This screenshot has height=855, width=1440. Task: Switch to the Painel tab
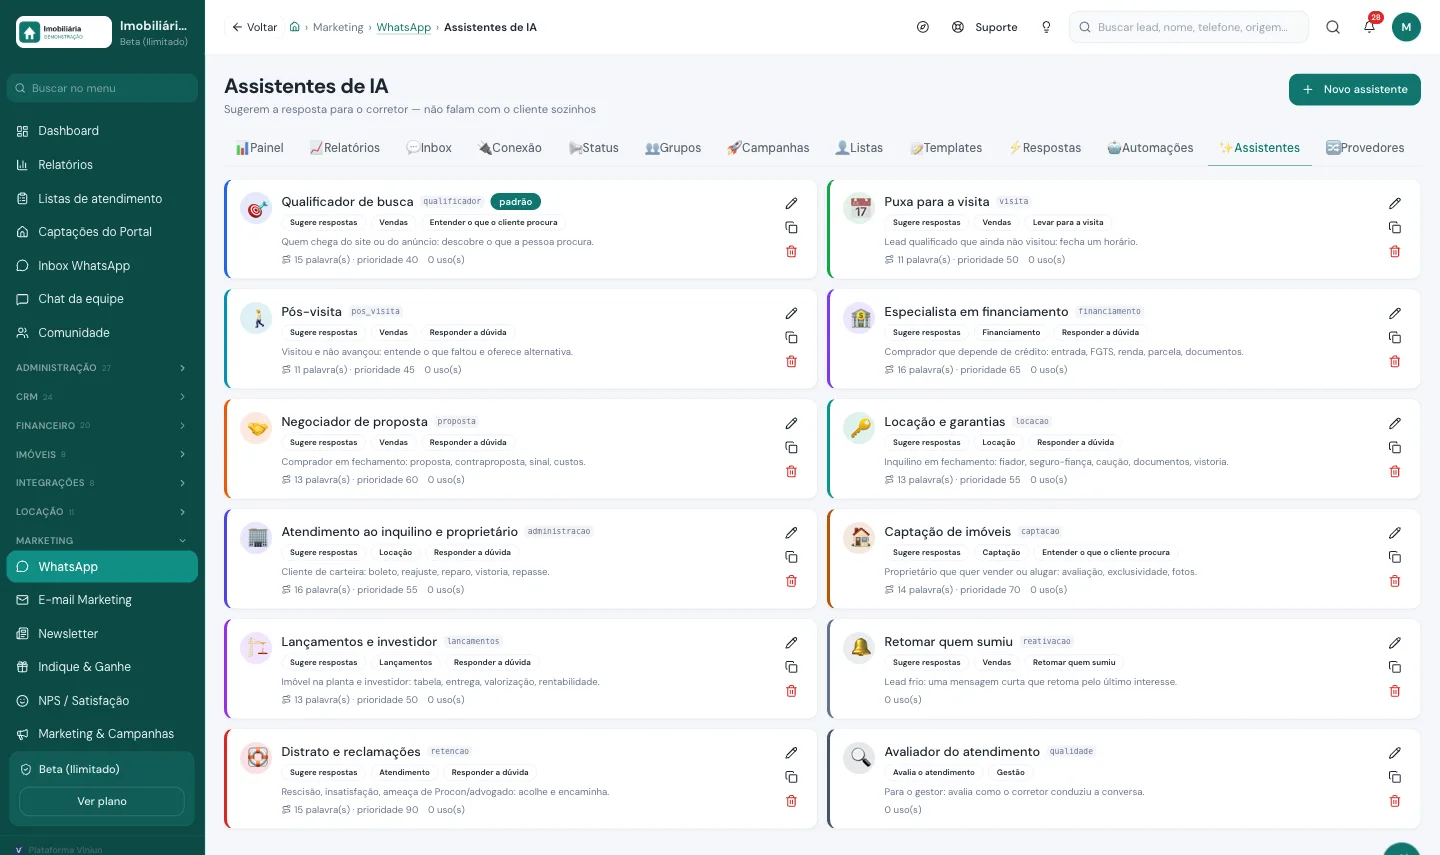(260, 148)
